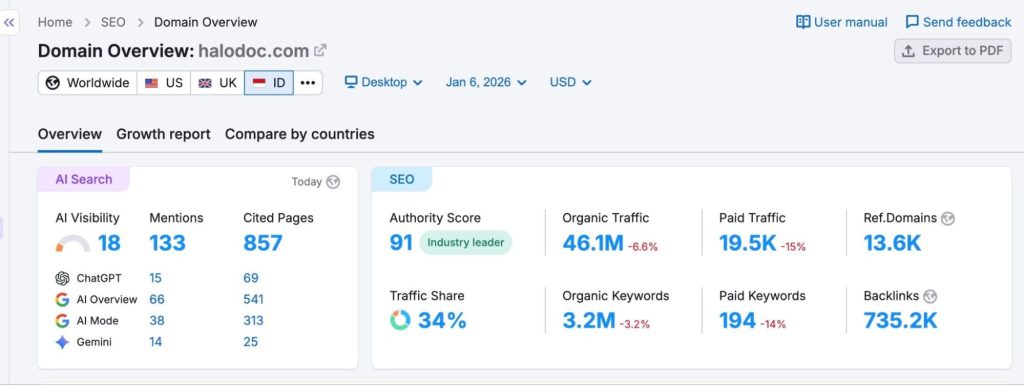The image size is (1024, 385).
Task: Open the Authority Score value 91
Action: point(401,243)
